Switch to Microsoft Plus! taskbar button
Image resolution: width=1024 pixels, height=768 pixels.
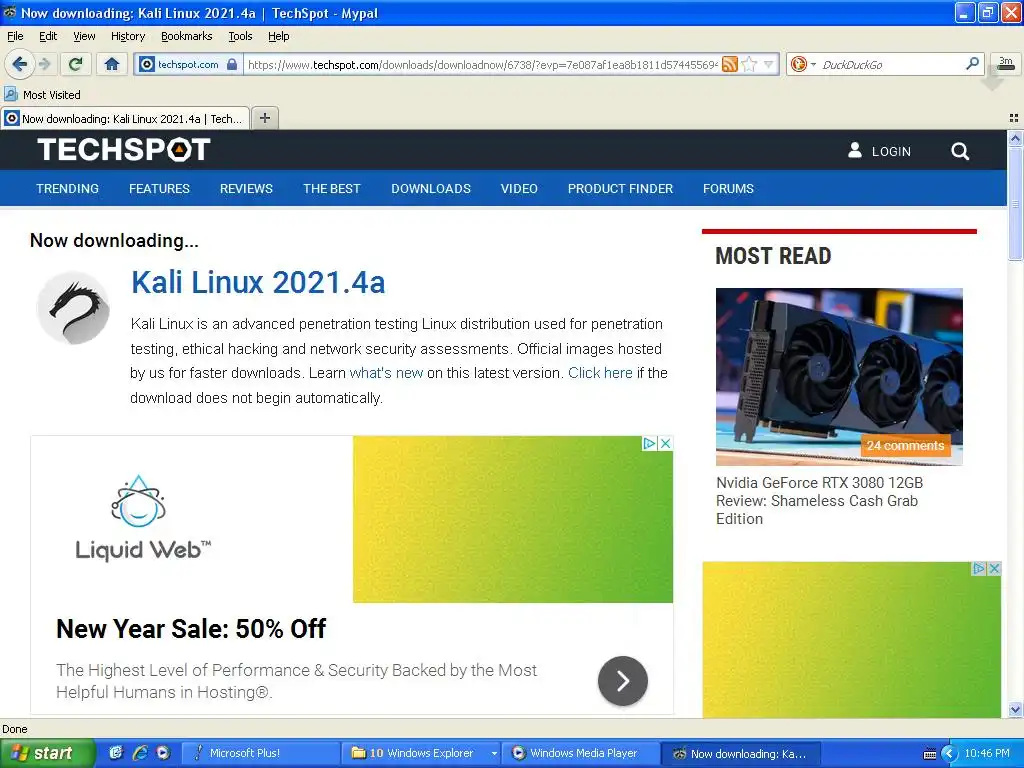point(260,753)
